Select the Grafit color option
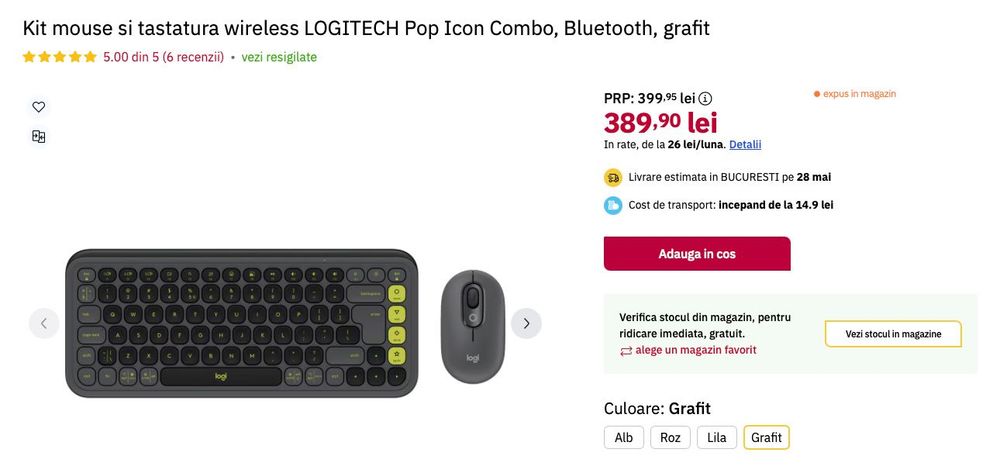Screen dimensions: 1000x467 click(767, 438)
